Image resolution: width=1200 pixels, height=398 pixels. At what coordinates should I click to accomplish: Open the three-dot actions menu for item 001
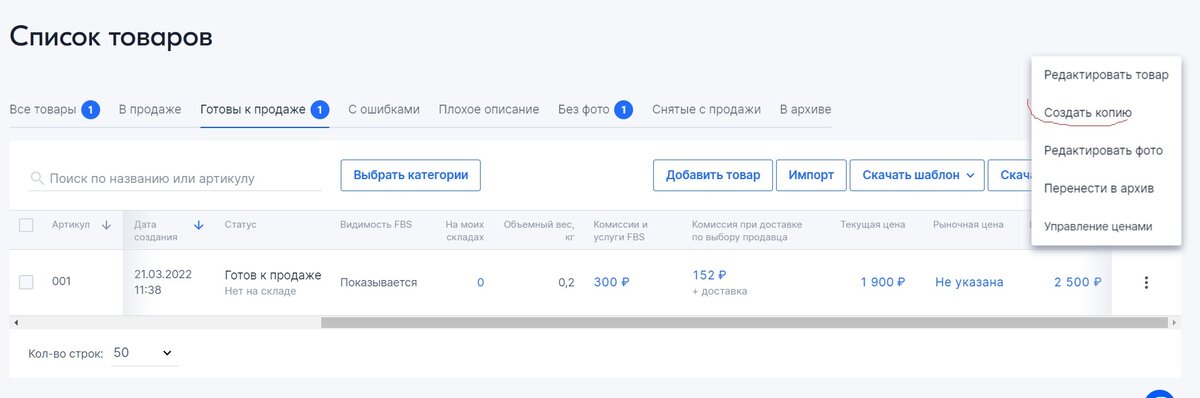[x=1146, y=283]
